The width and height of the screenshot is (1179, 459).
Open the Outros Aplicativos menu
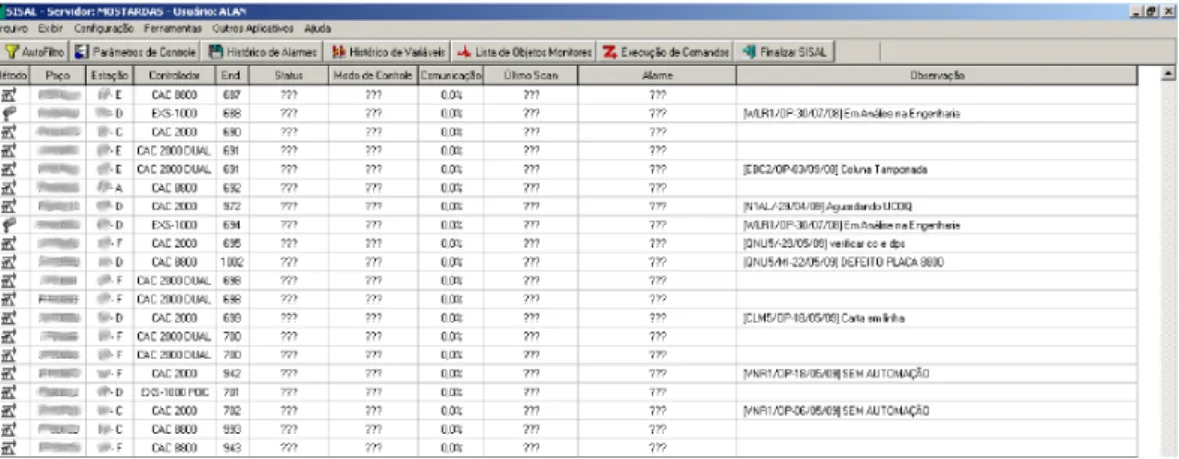click(255, 29)
